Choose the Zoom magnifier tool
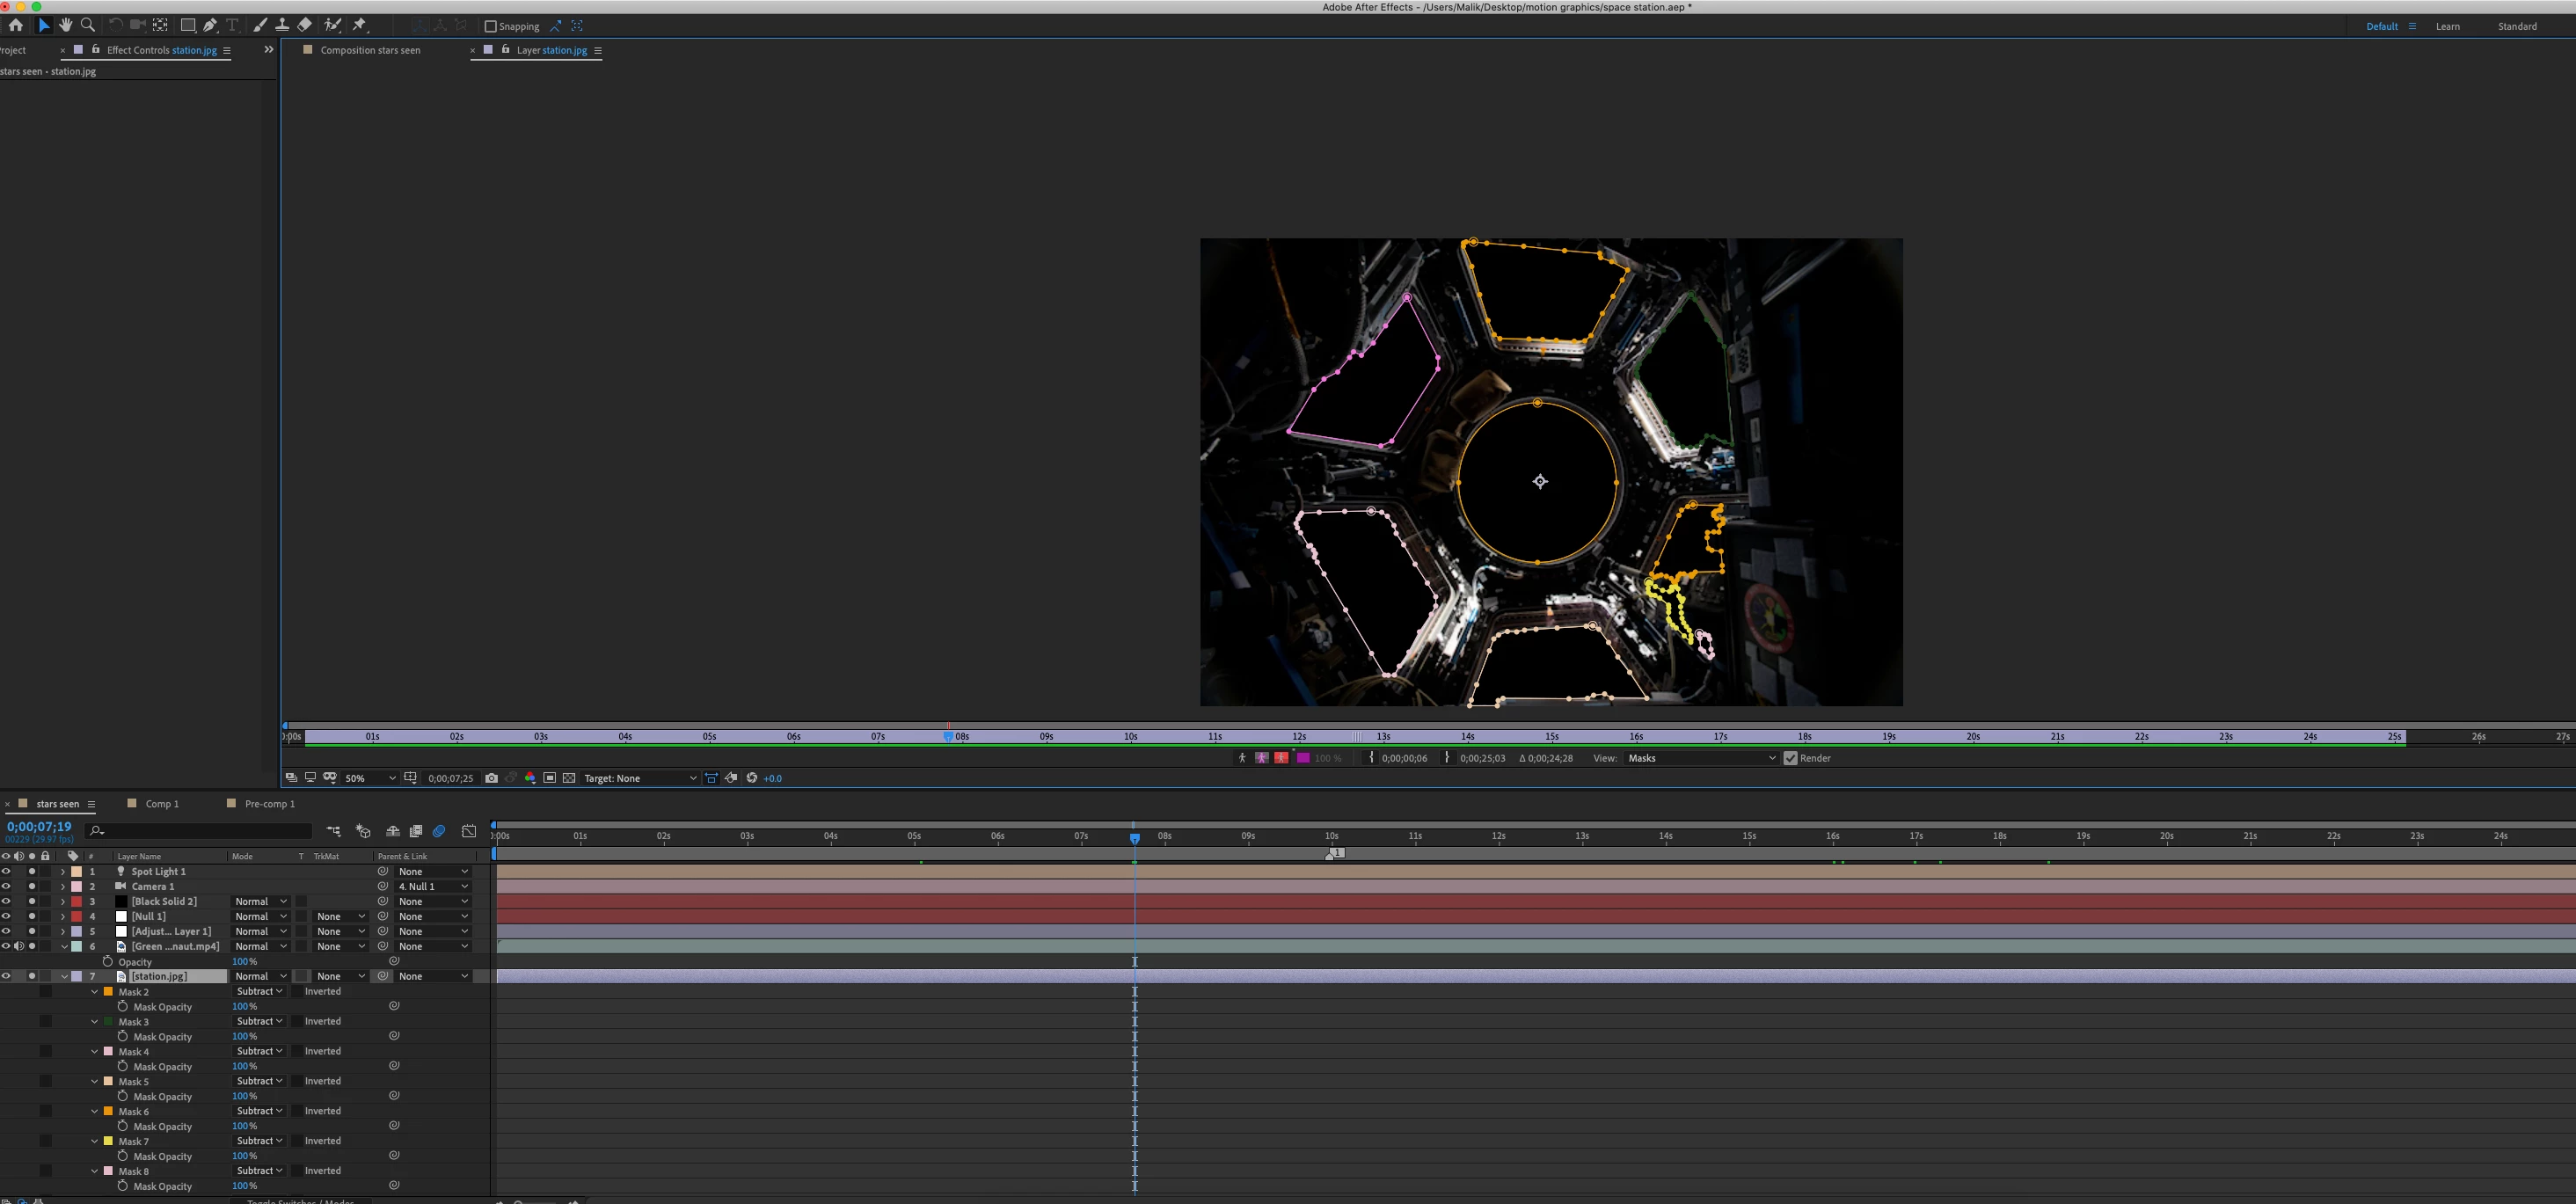 tap(88, 25)
